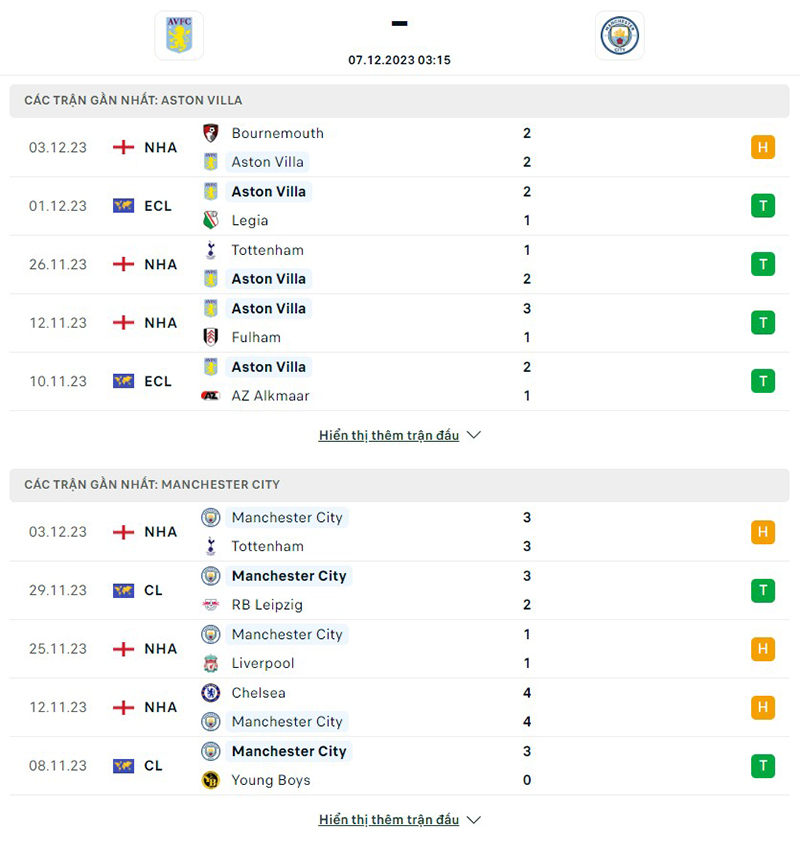Click the Legia Warsaw crest
The width and height of the screenshot is (800, 851).
213,220
